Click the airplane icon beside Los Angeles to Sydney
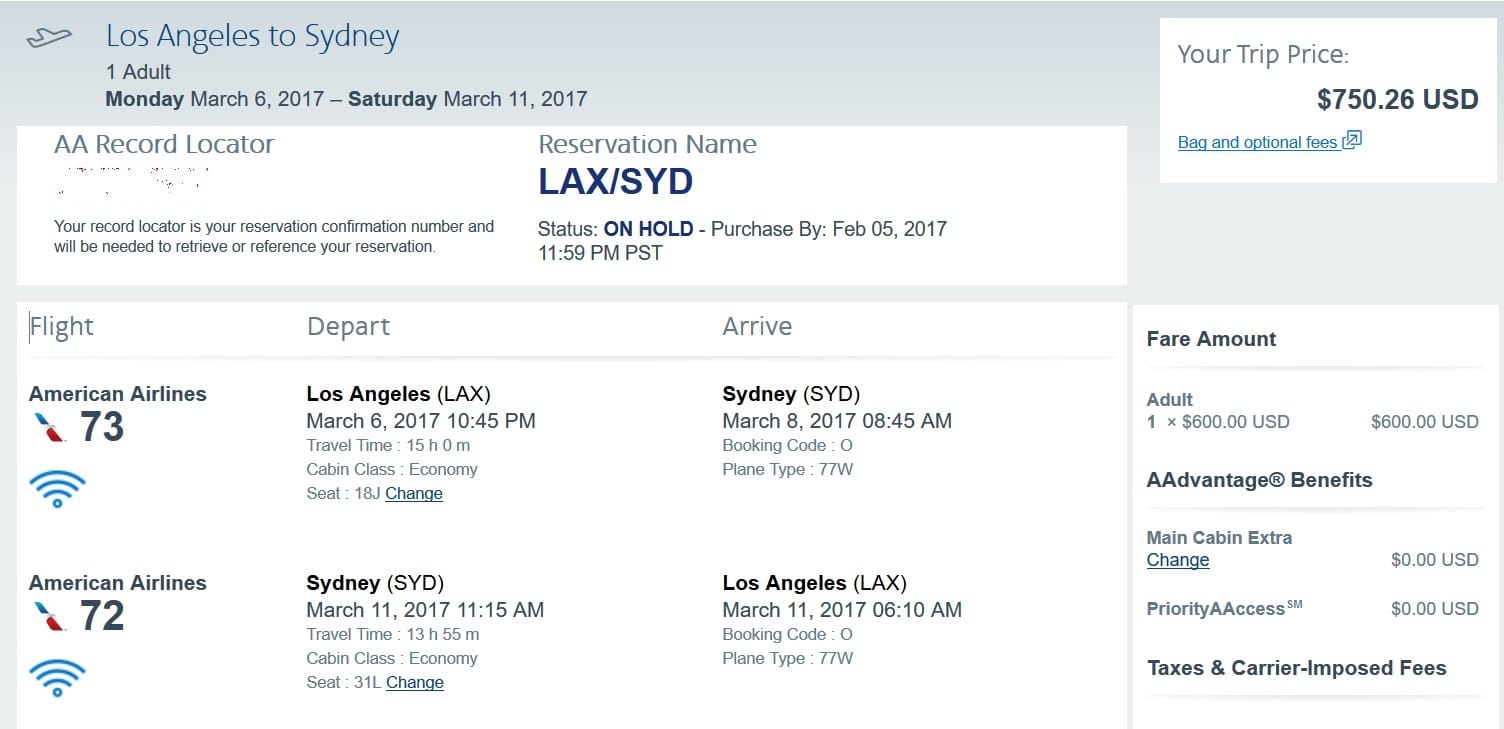 tap(49, 37)
